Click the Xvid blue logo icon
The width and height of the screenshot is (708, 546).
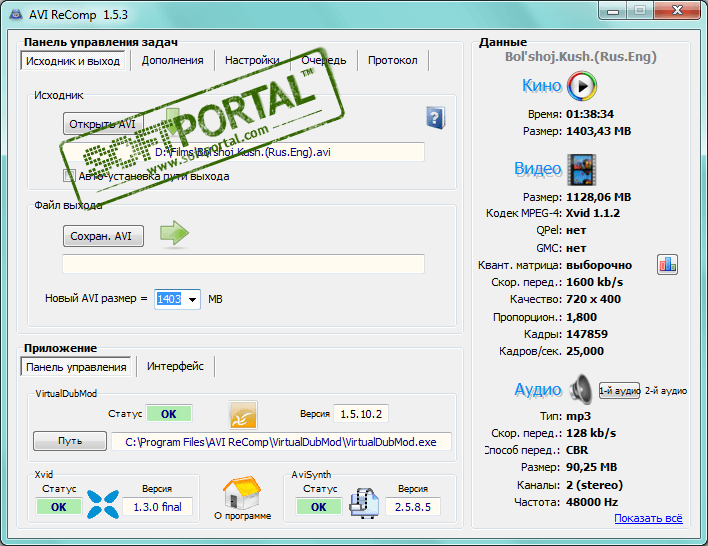coord(102,504)
